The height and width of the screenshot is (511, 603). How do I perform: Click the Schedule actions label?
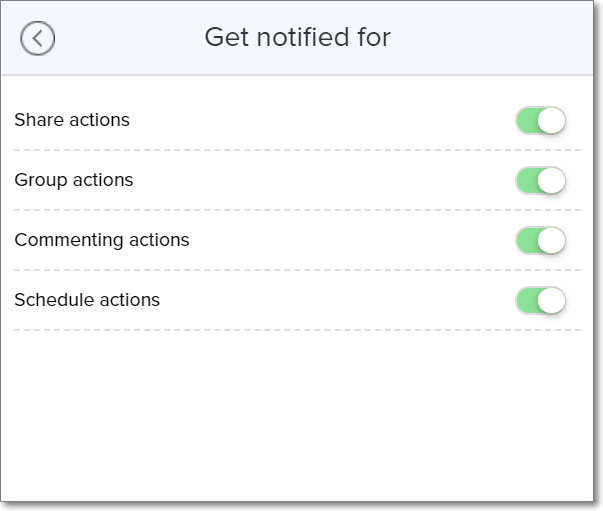[87, 300]
